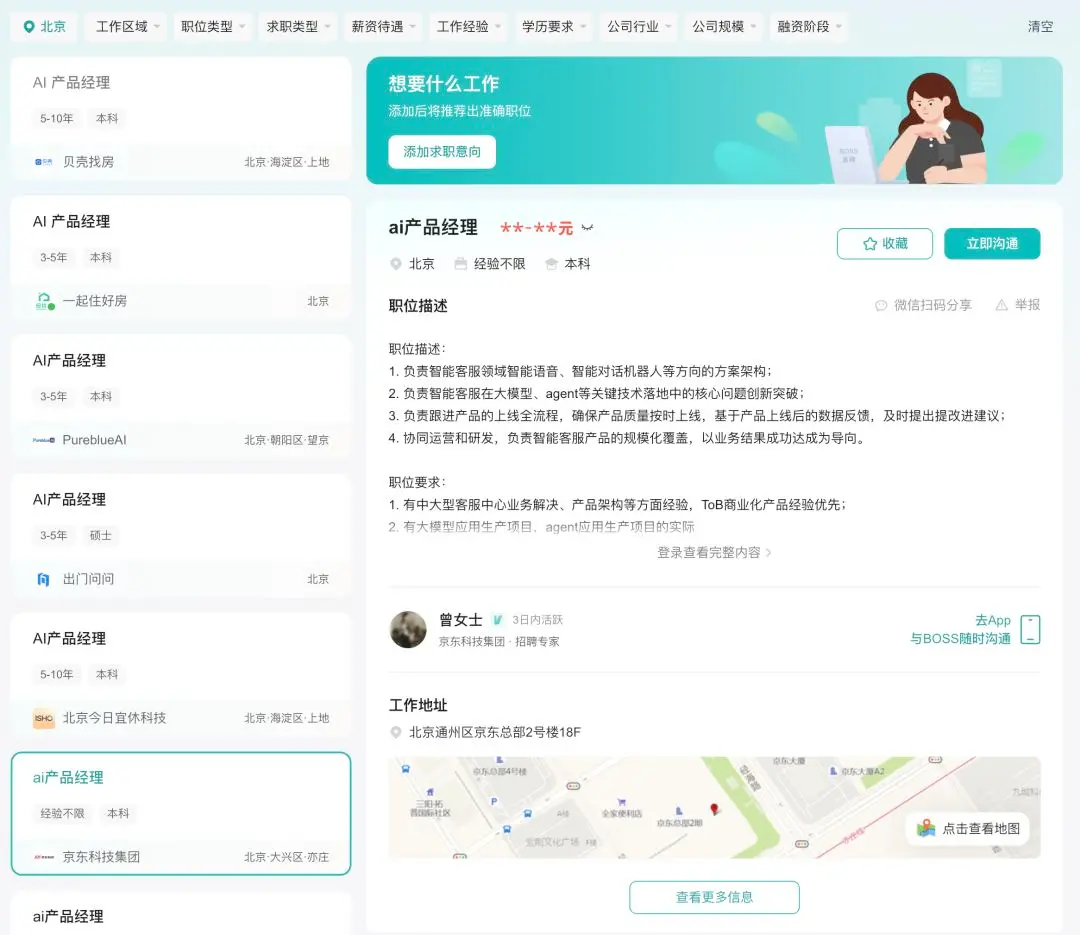Open the 学历要求 dropdown

pyautogui.click(x=553, y=27)
